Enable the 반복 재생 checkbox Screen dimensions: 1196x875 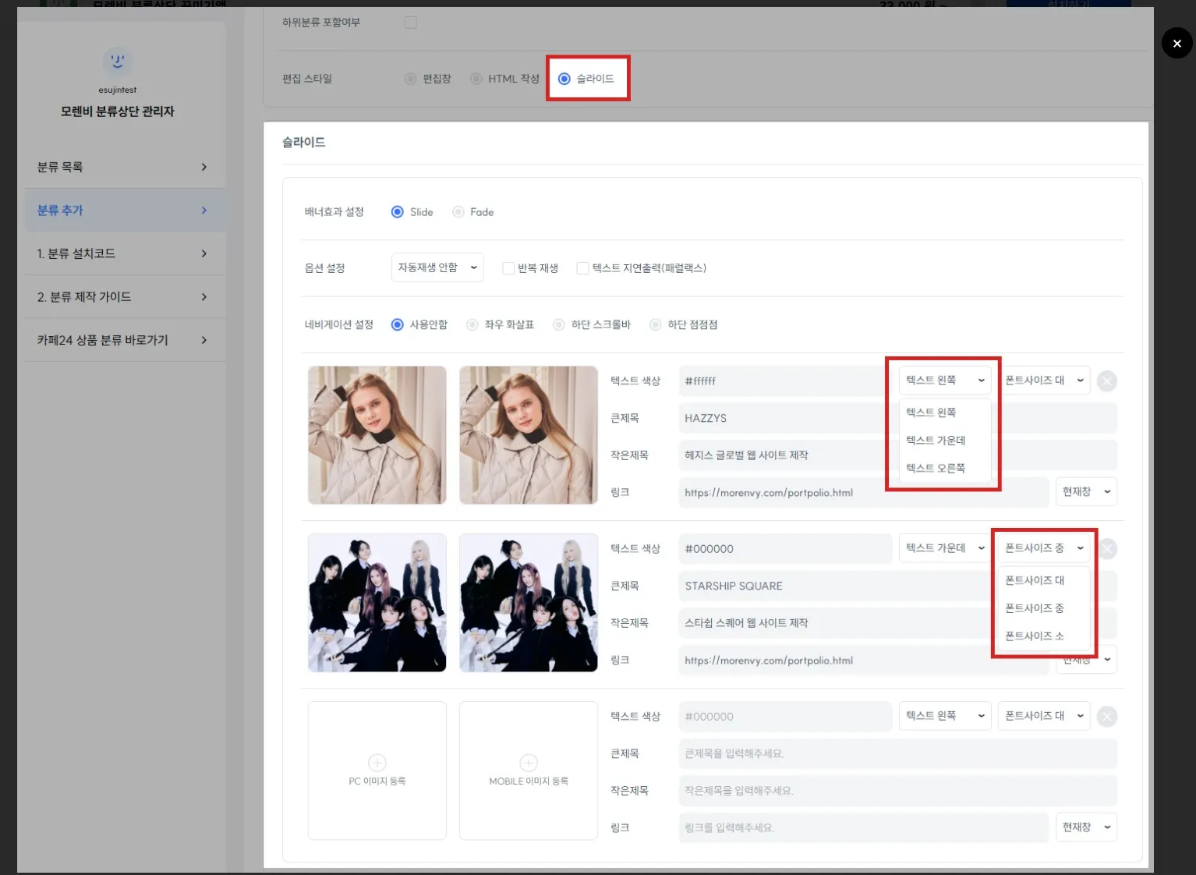click(508, 268)
